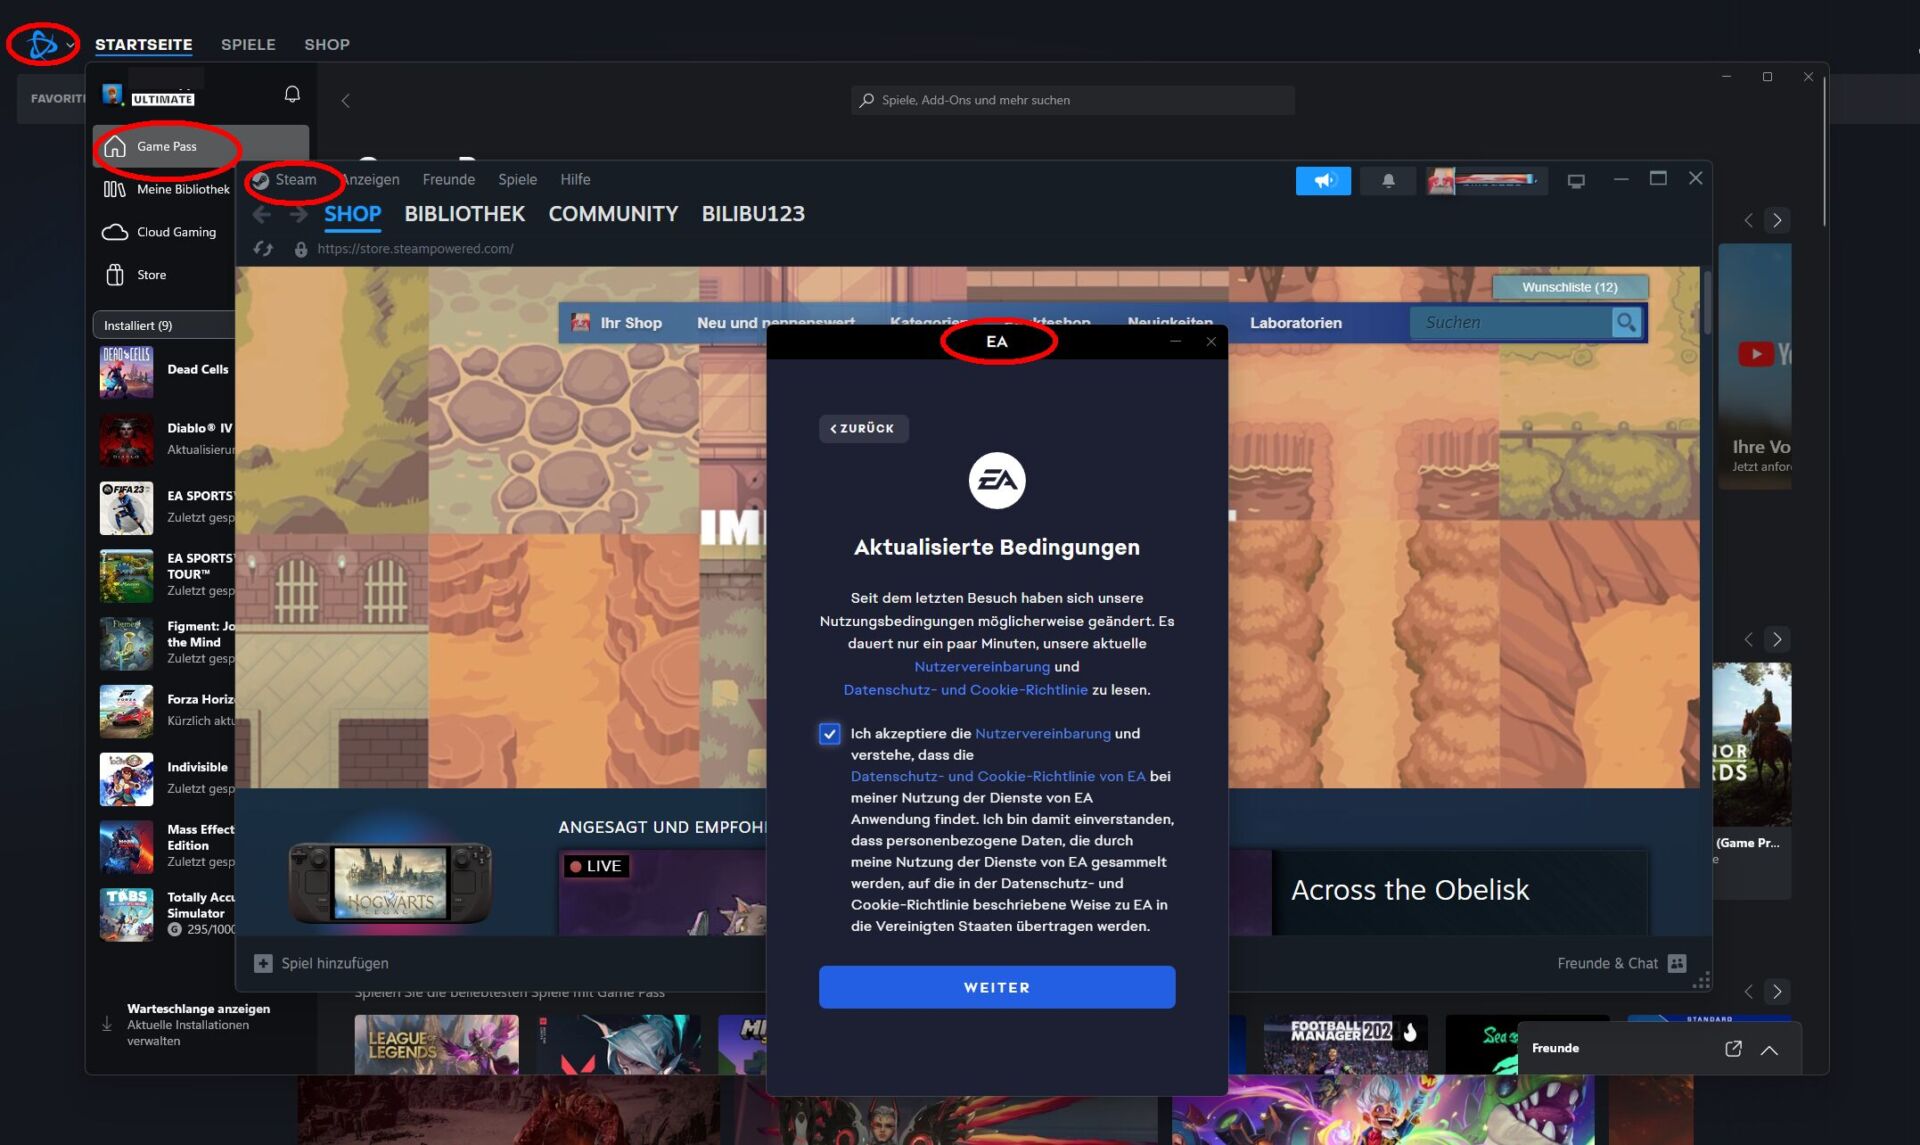The image size is (1920, 1145).
Task: Click the Steam page lock icon
Action: coord(300,249)
